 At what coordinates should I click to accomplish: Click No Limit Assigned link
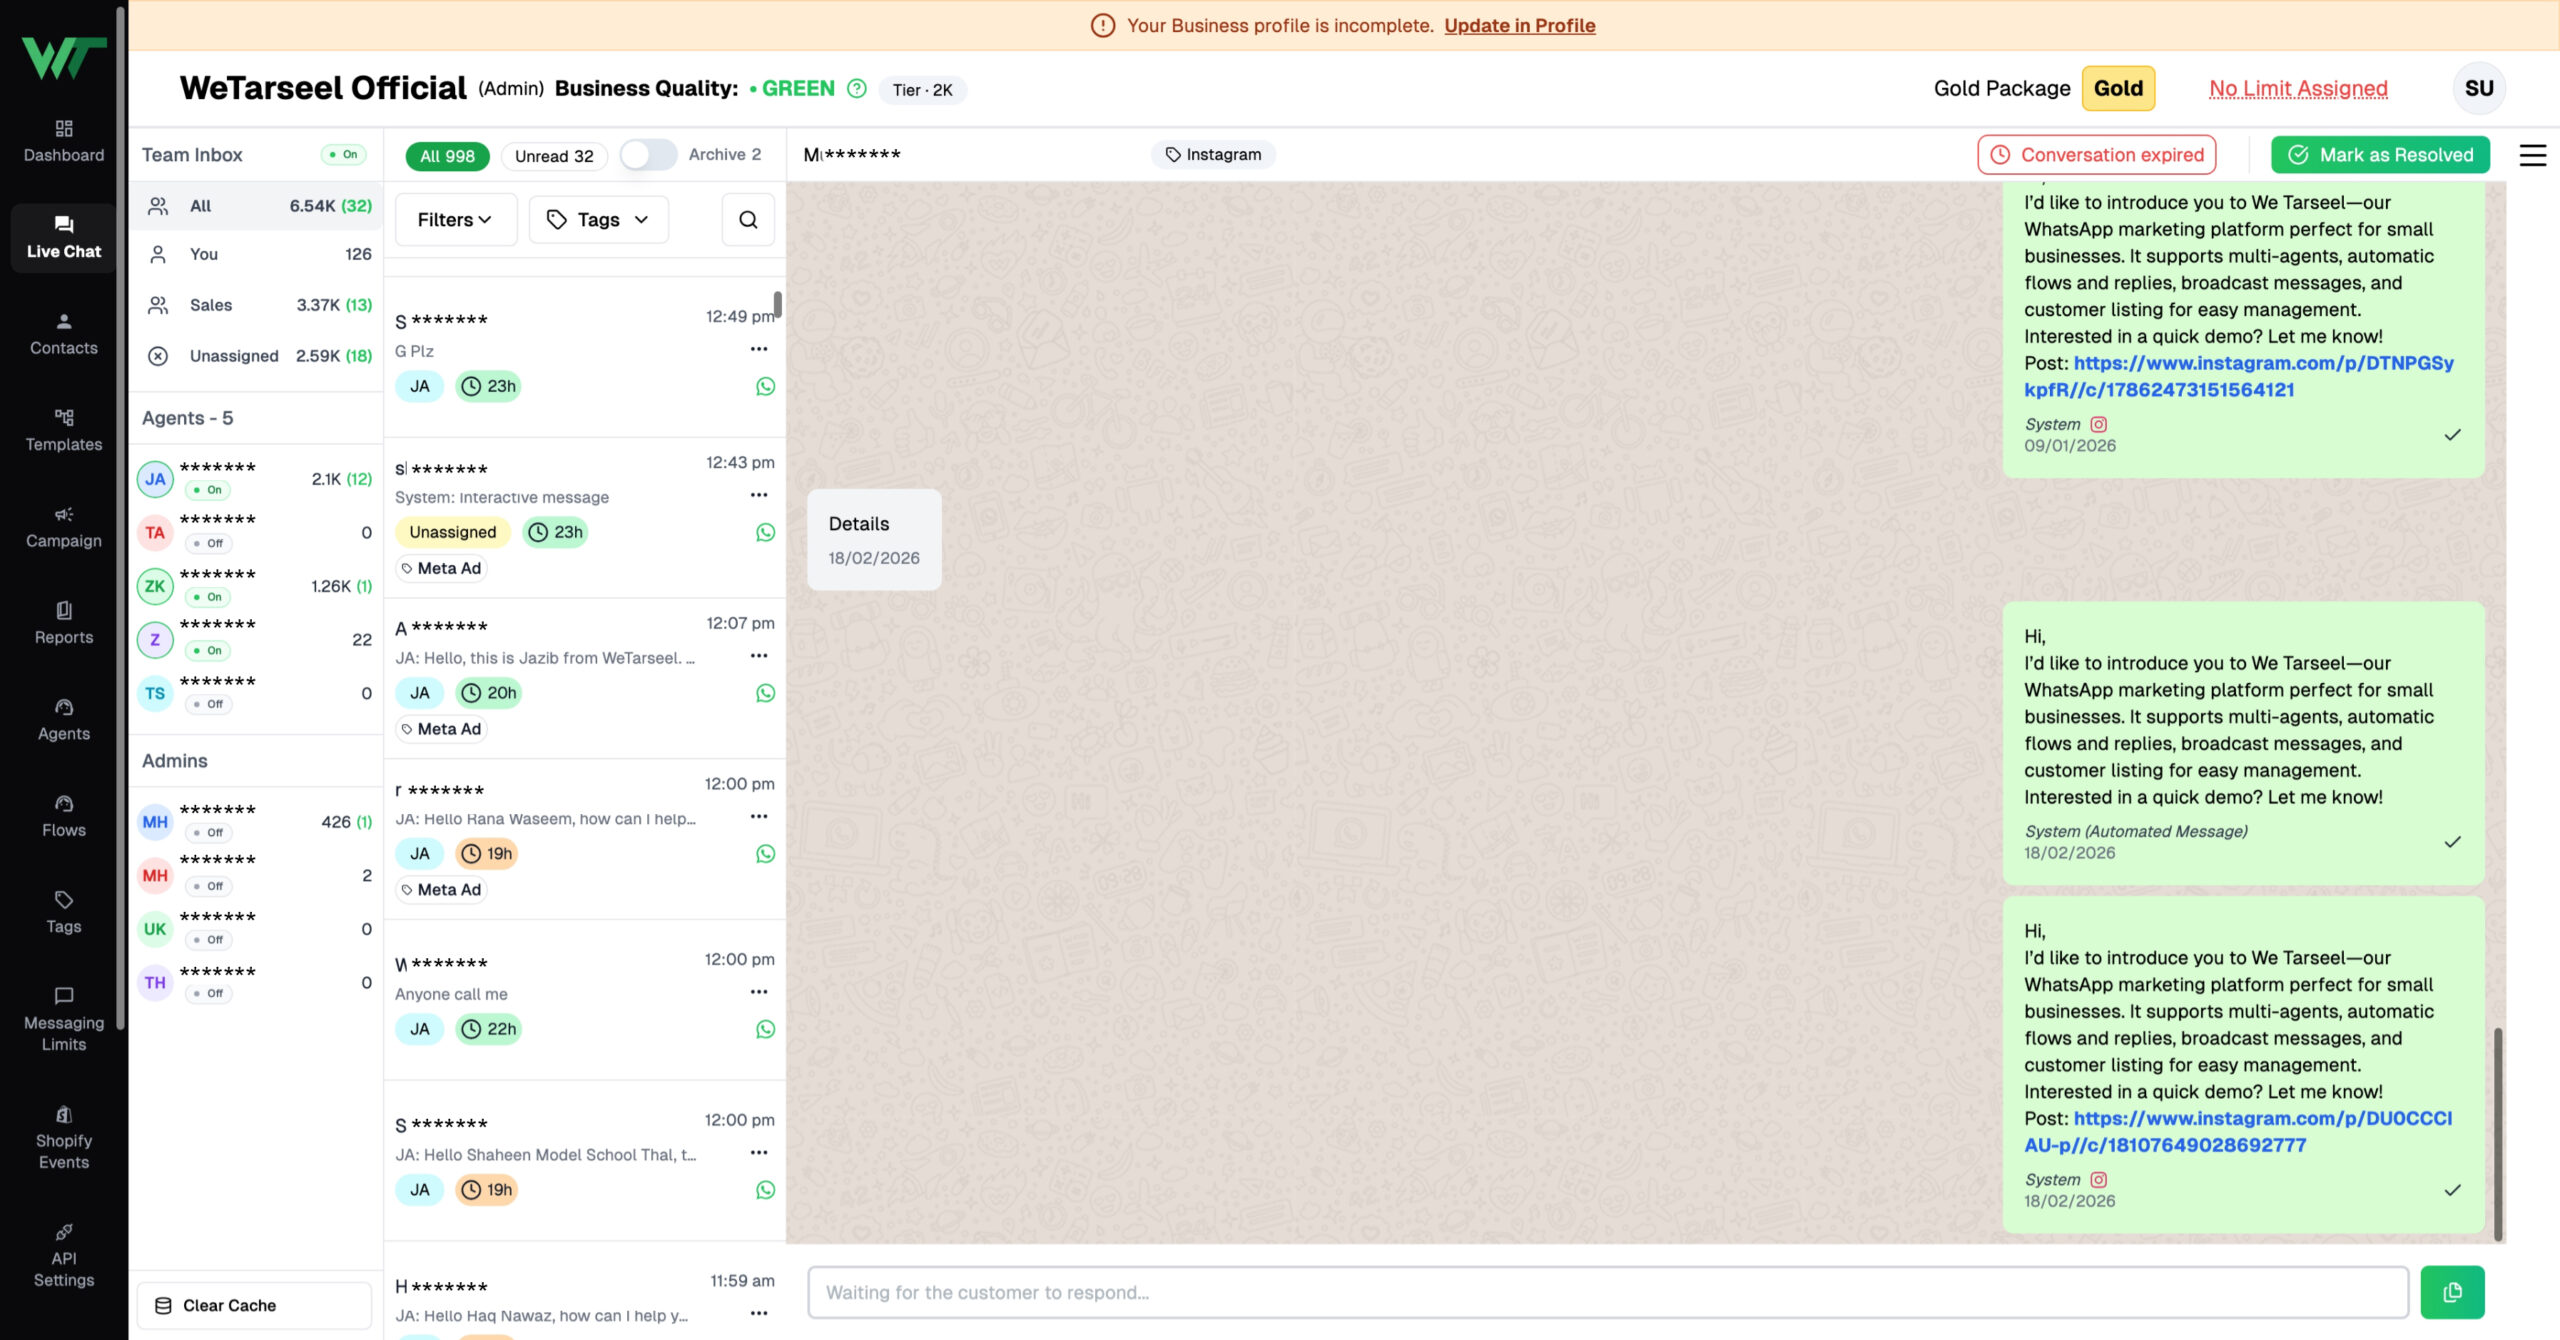(2298, 89)
